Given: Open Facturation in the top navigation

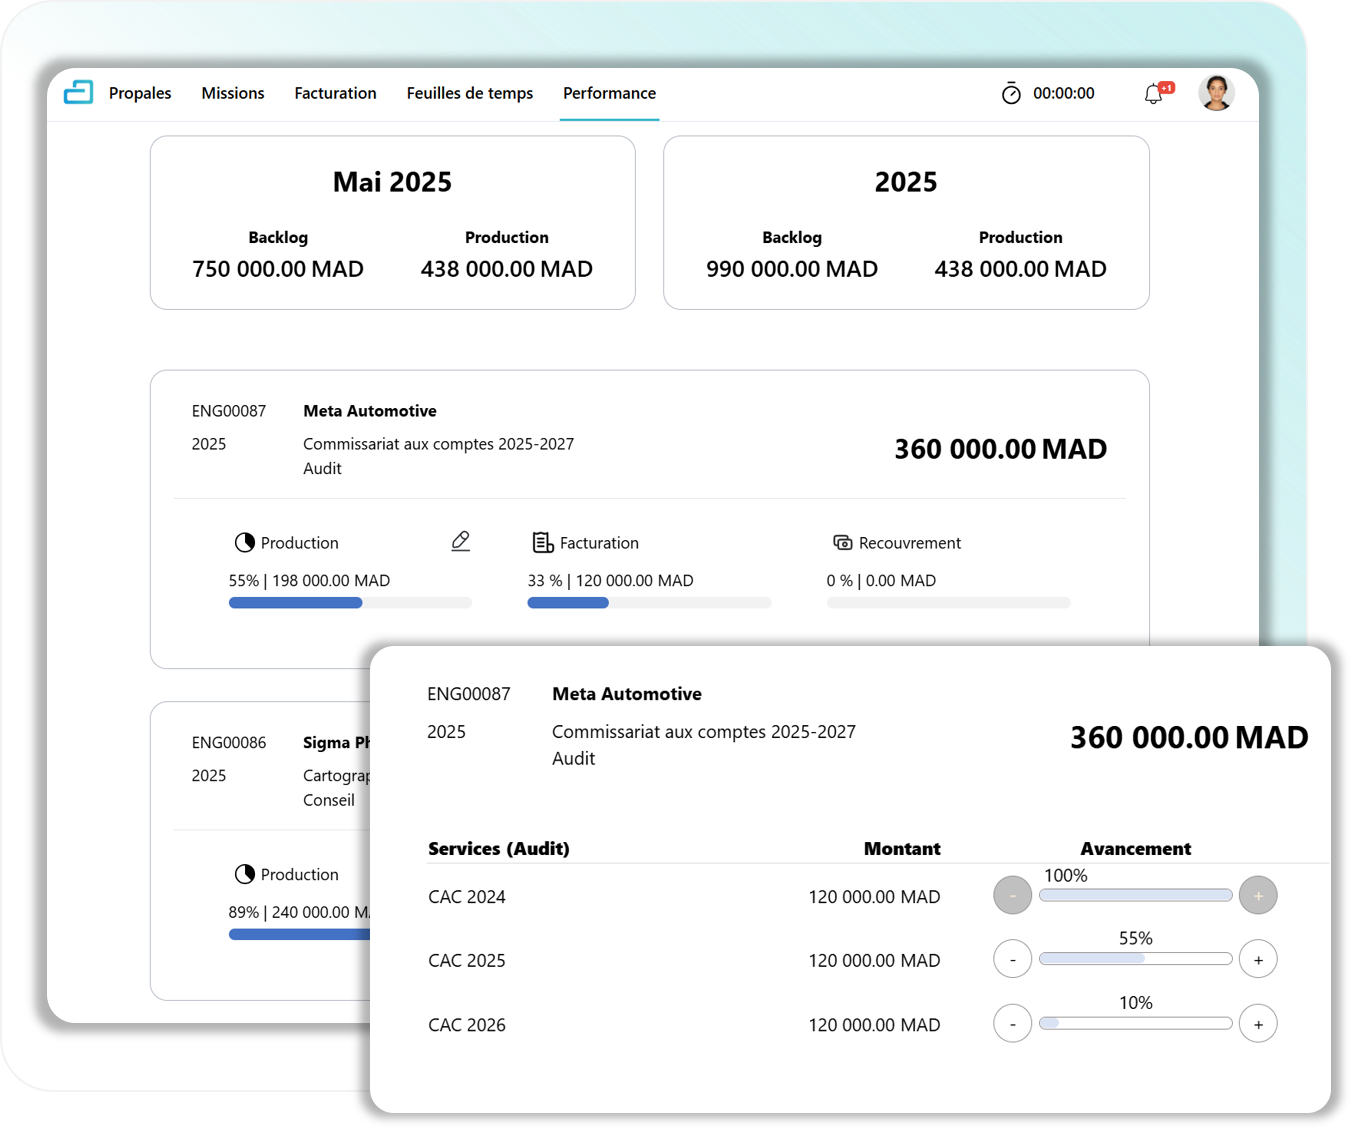Looking at the screenshot, I should pos(335,93).
